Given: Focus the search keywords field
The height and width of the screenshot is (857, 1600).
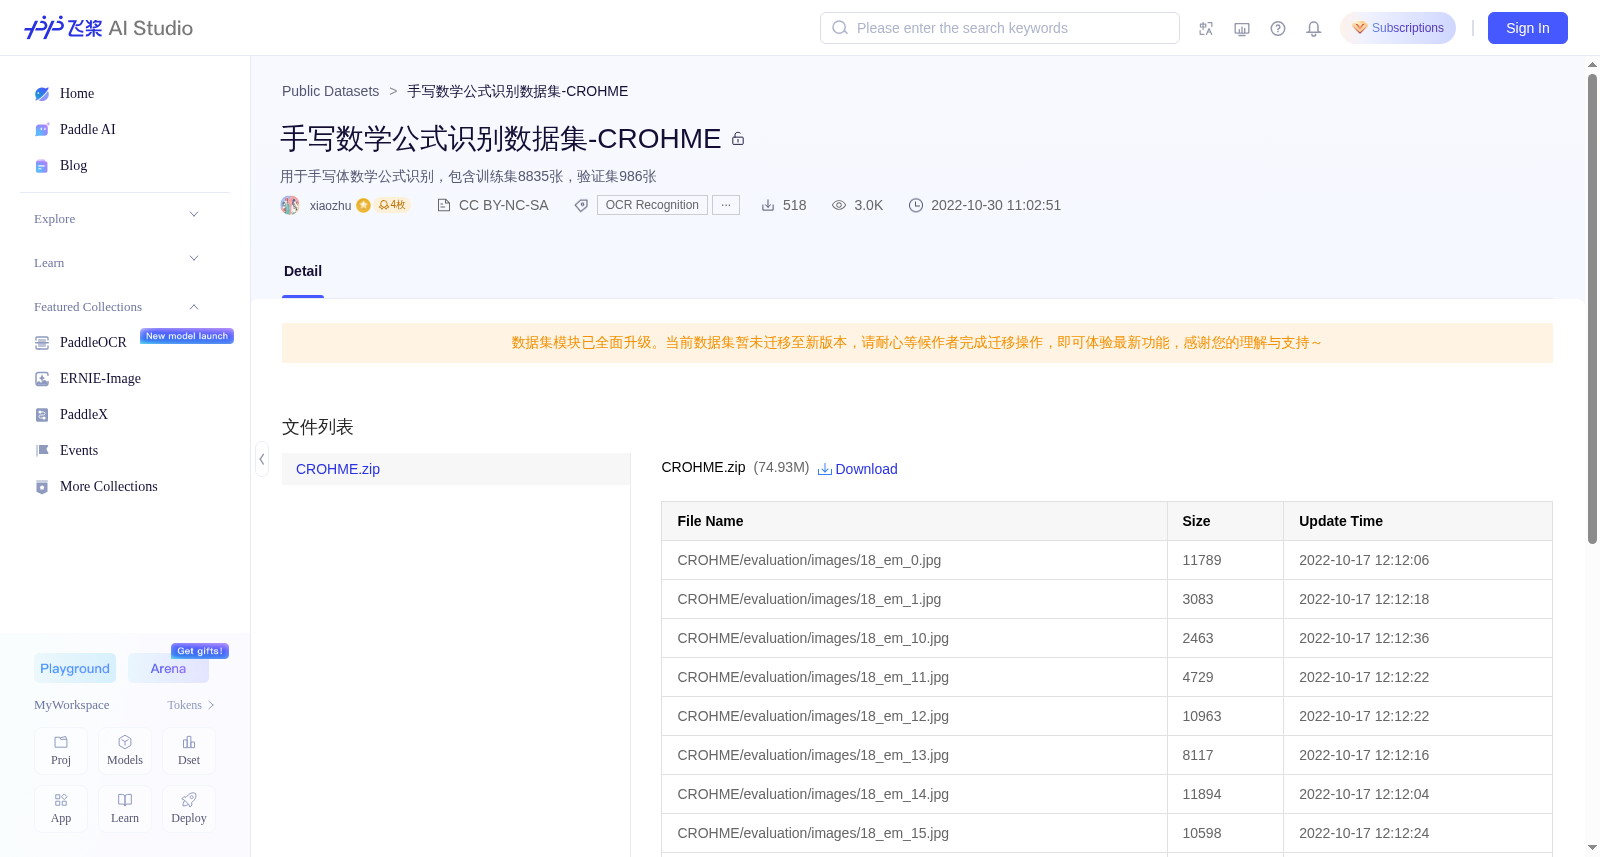Looking at the screenshot, I should coord(1000,28).
